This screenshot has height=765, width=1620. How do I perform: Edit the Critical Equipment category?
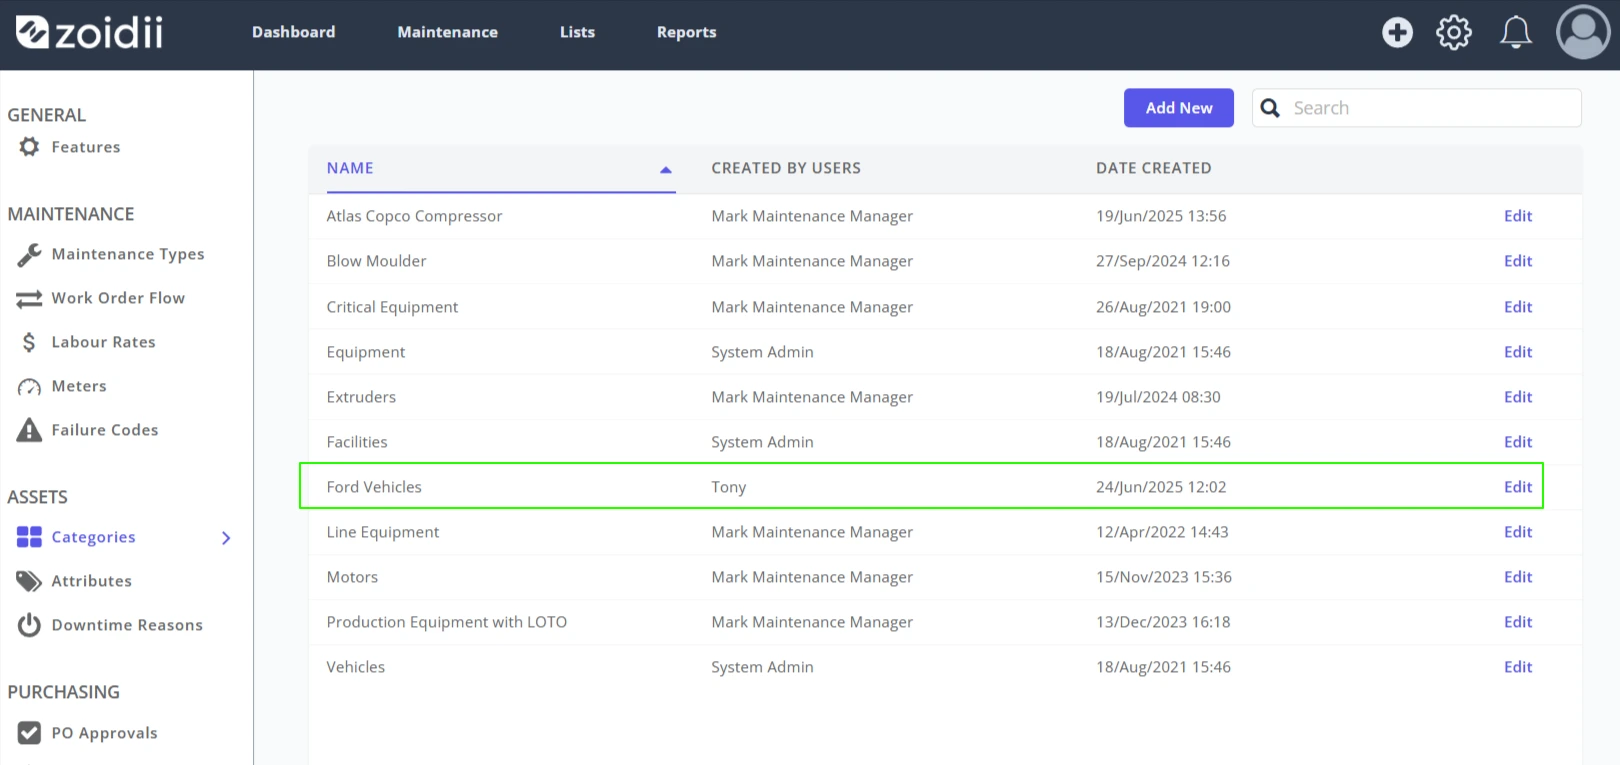tap(1518, 307)
